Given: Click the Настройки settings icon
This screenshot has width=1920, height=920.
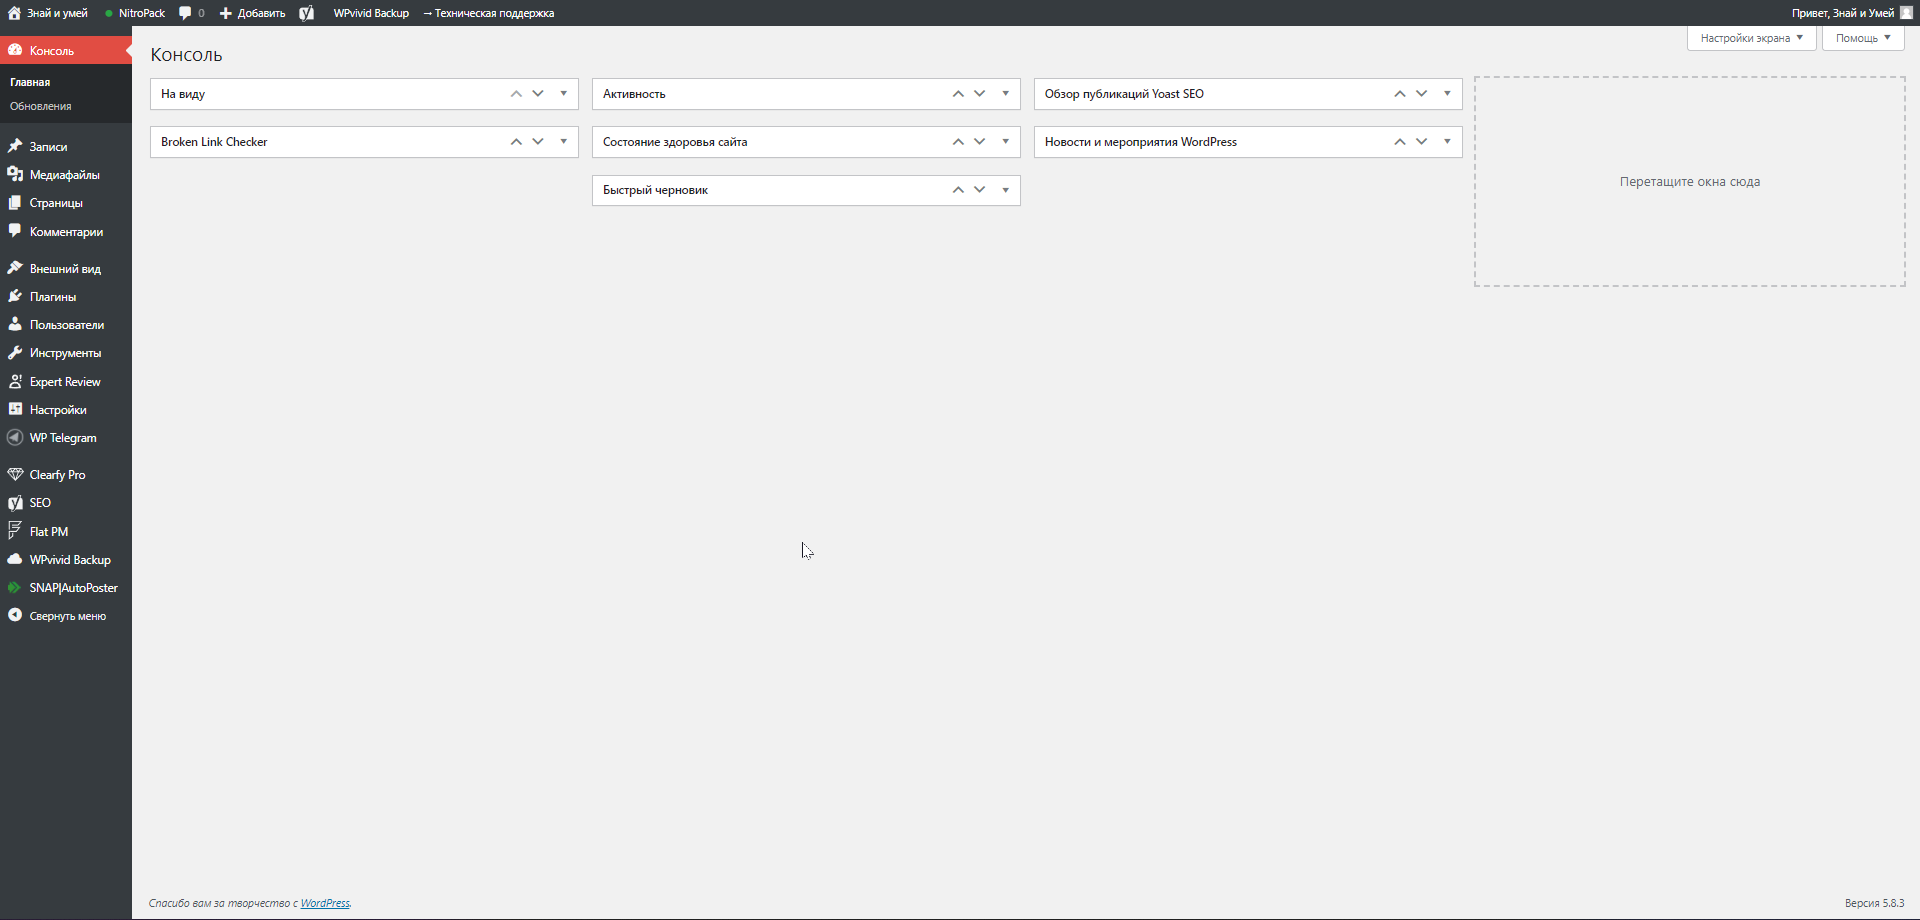Looking at the screenshot, I should pos(15,409).
